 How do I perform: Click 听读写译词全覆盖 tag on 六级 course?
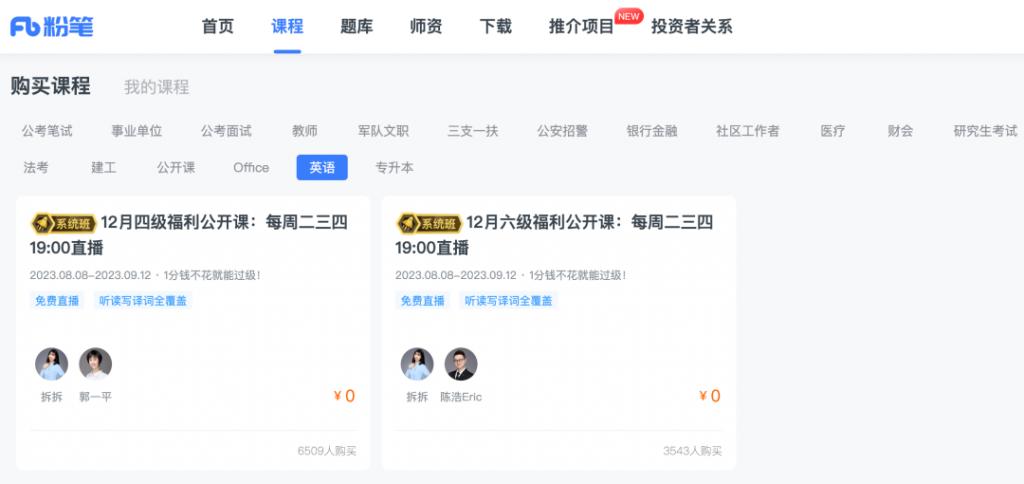tap(508, 300)
